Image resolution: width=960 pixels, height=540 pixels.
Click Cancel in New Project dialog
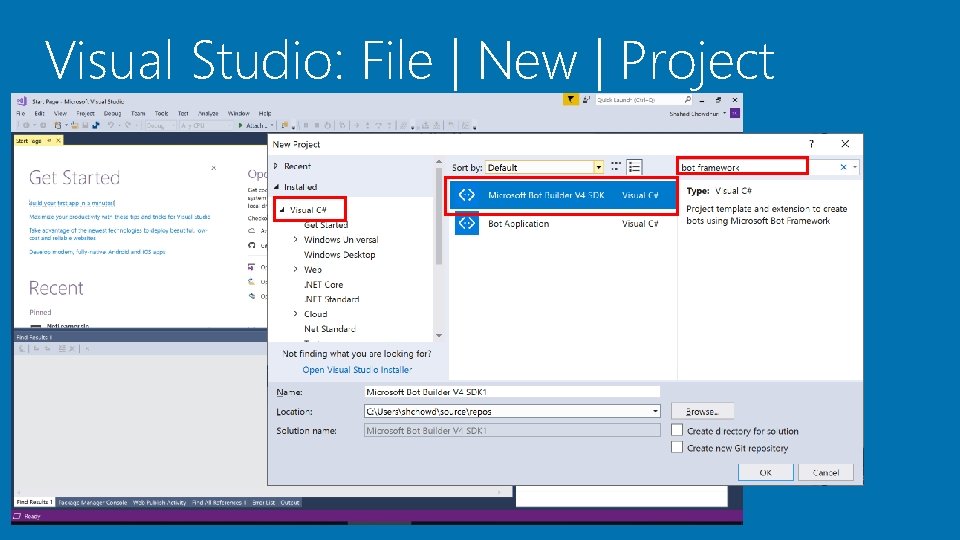tap(825, 472)
